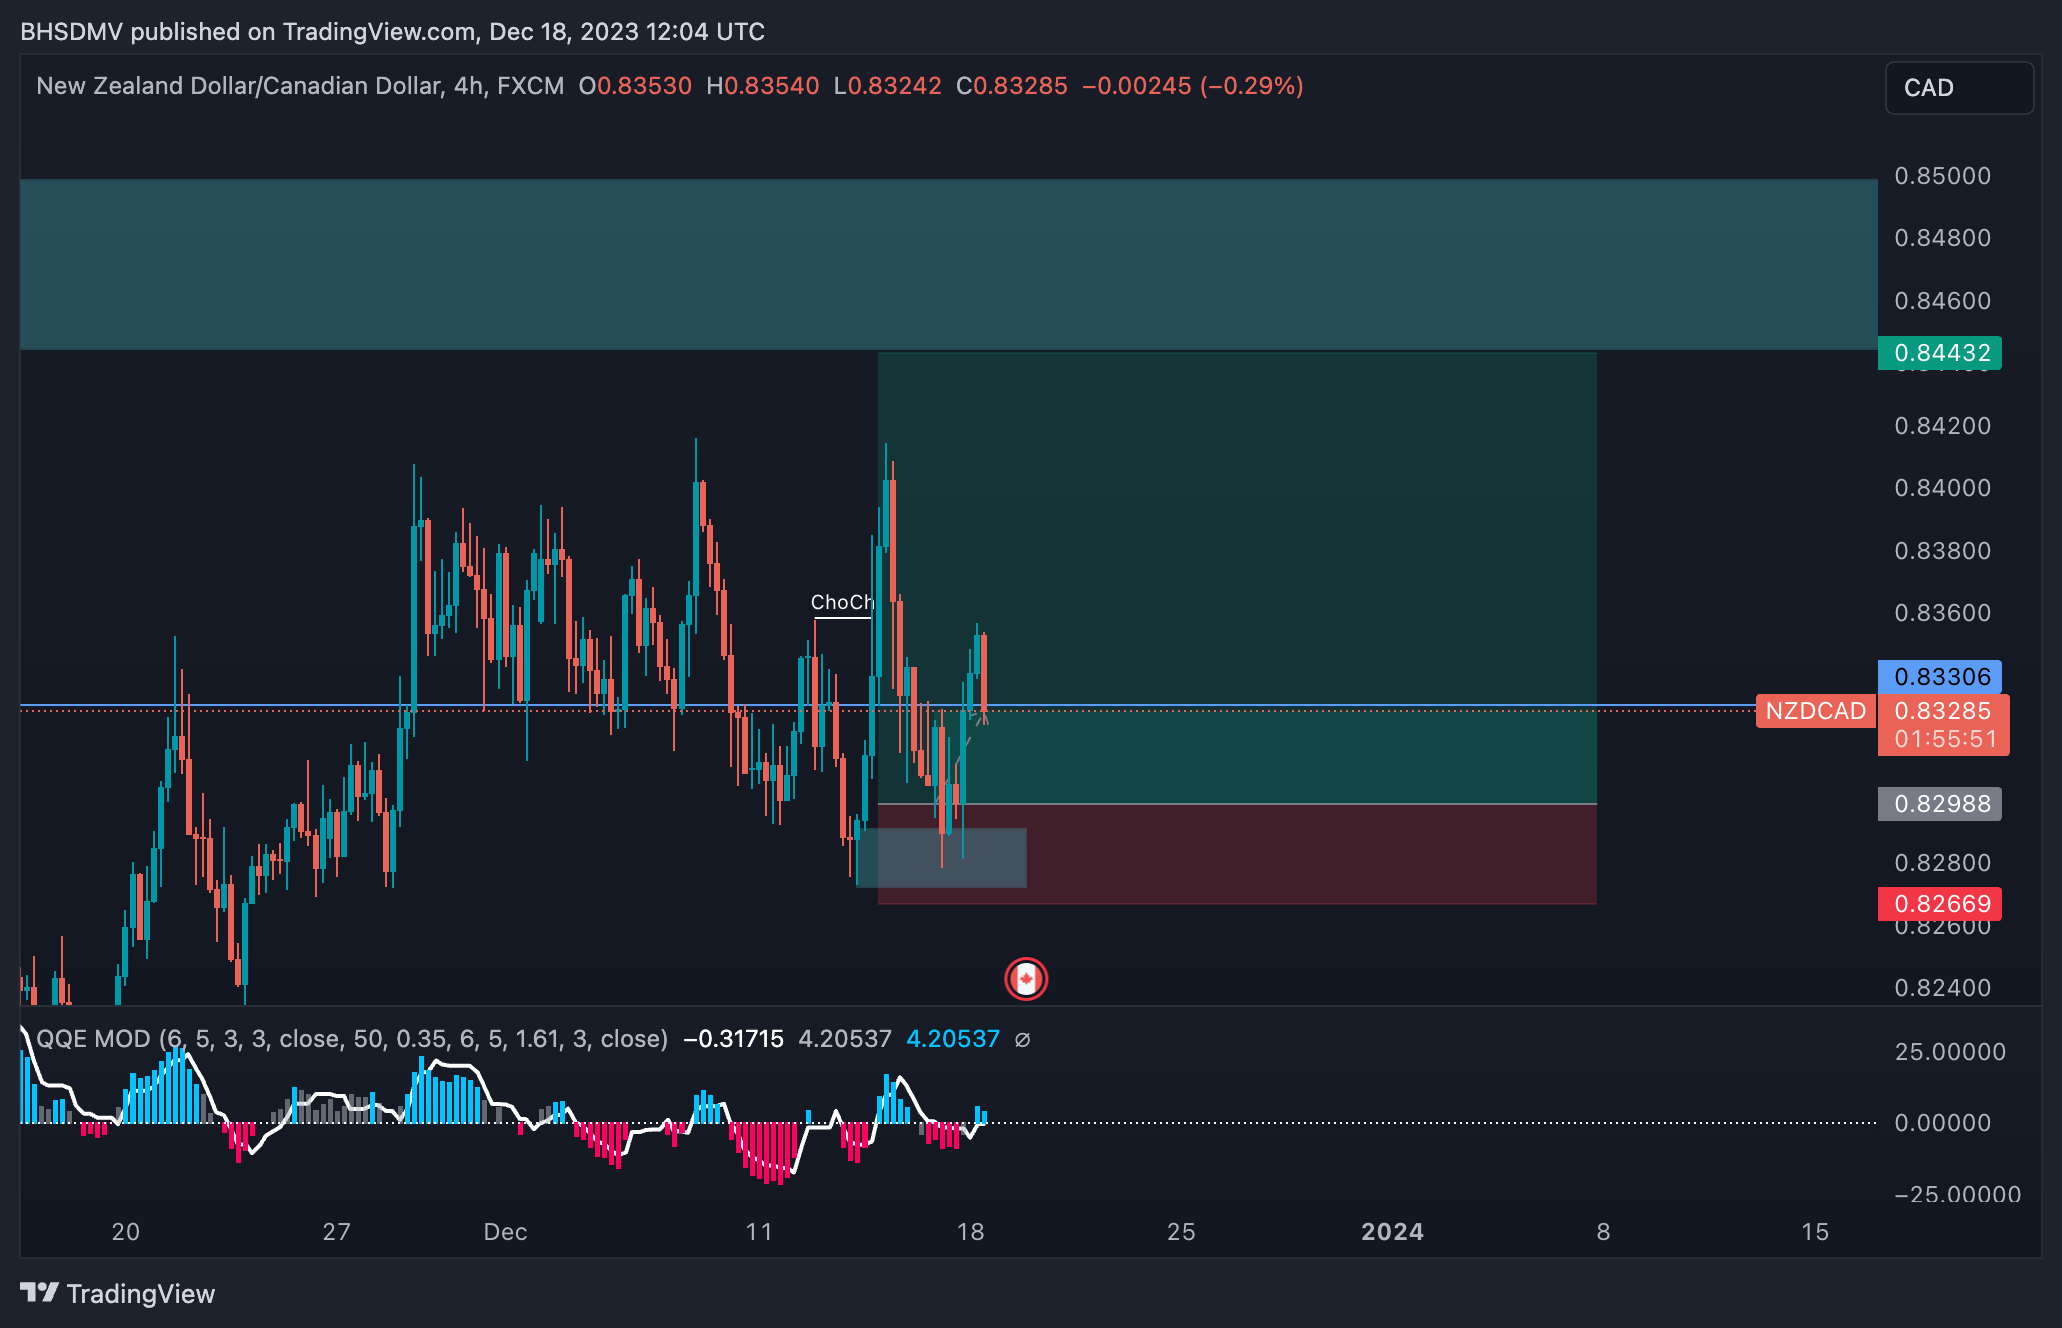
Task: Click the gray demand zone box near 0.828
Action: (941, 858)
